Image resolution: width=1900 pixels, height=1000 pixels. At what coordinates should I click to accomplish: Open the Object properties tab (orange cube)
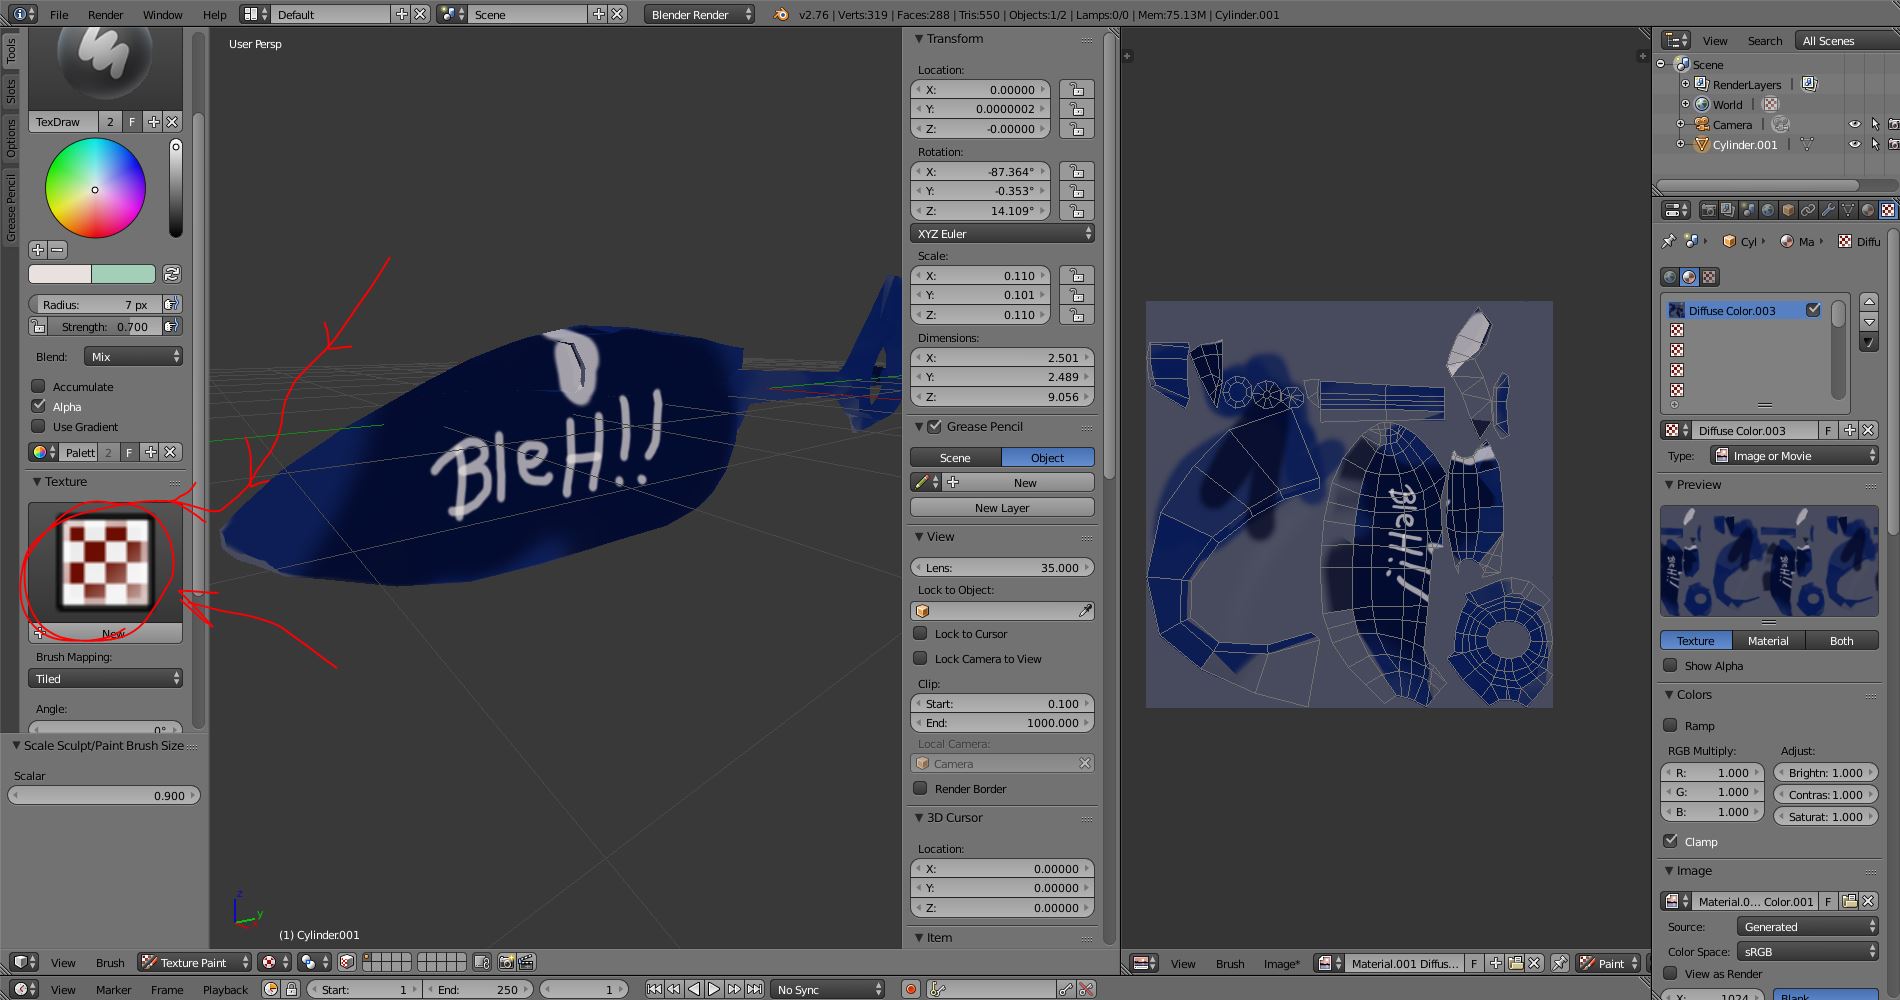[1788, 210]
